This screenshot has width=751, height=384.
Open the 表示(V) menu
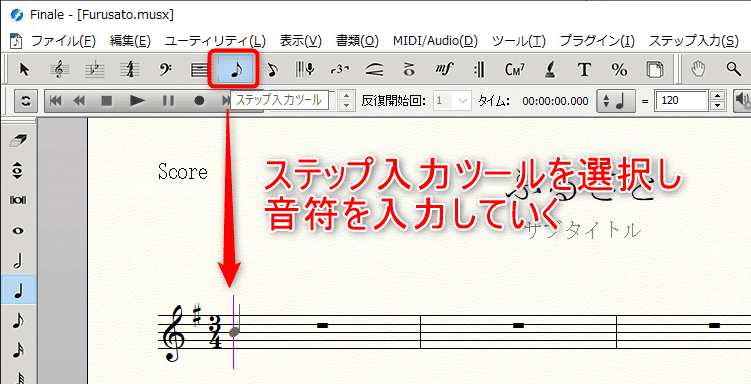[301, 41]
